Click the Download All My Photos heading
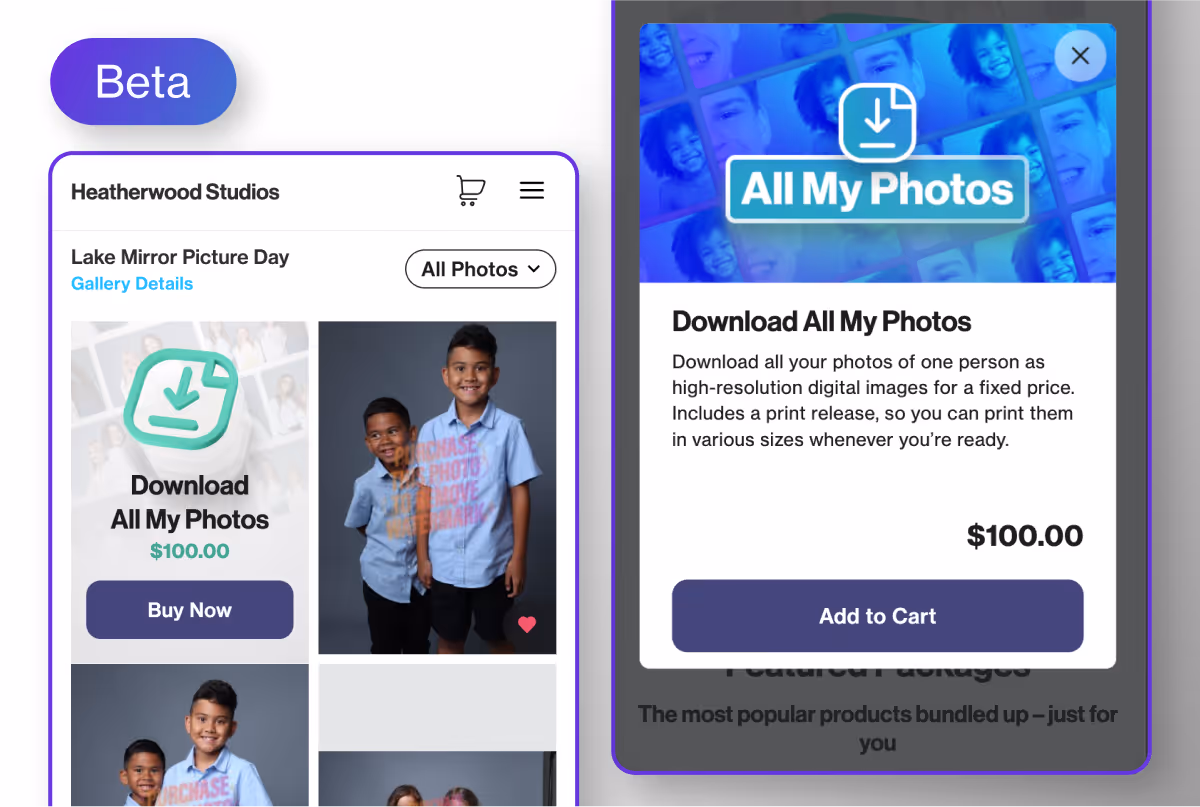 click(822, 322)
